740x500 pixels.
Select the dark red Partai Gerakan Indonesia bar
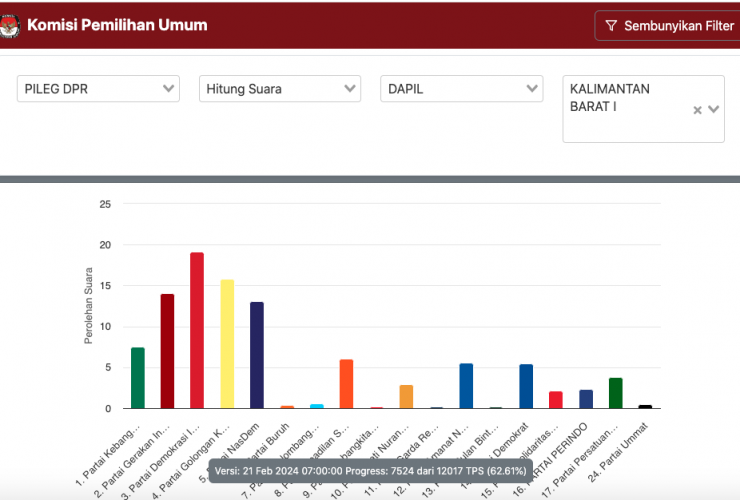point(167,351)
